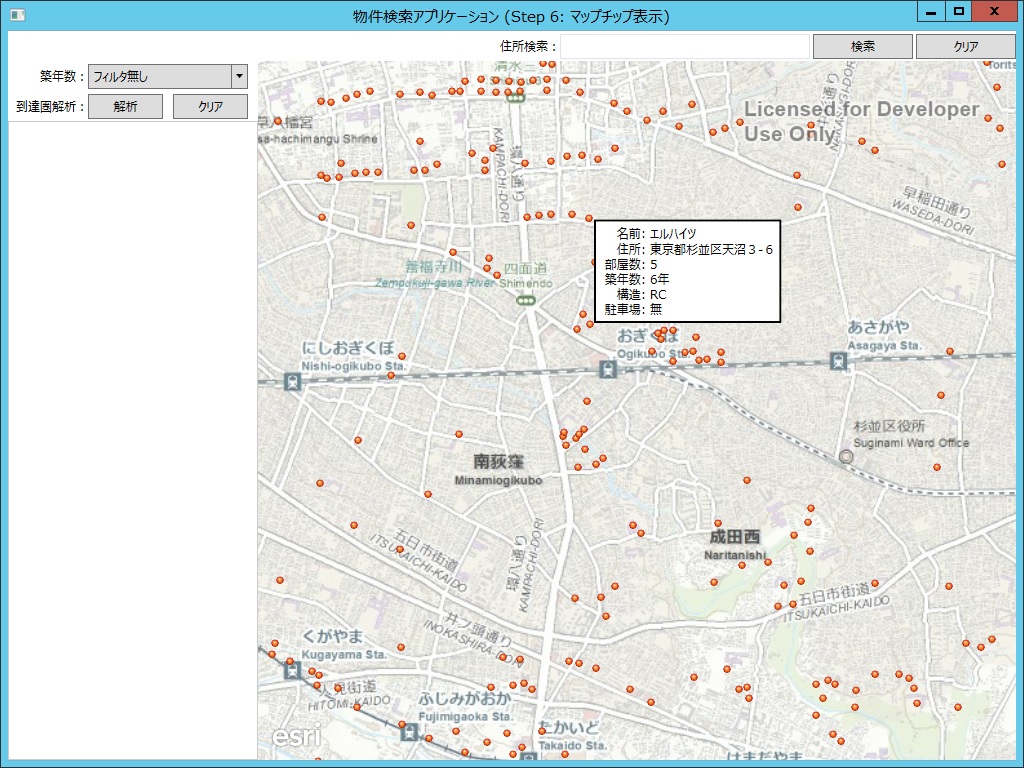Click the Suginami Ward Office circle marker

846,456
